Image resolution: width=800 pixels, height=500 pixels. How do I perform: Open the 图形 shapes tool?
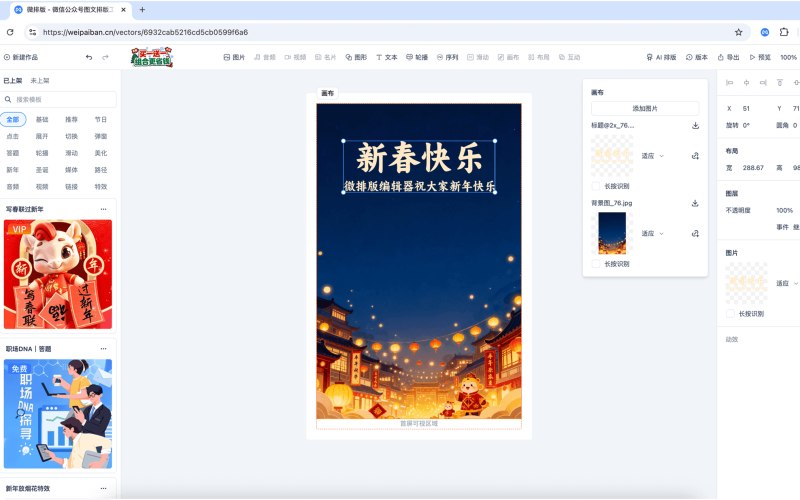[356, 57]
